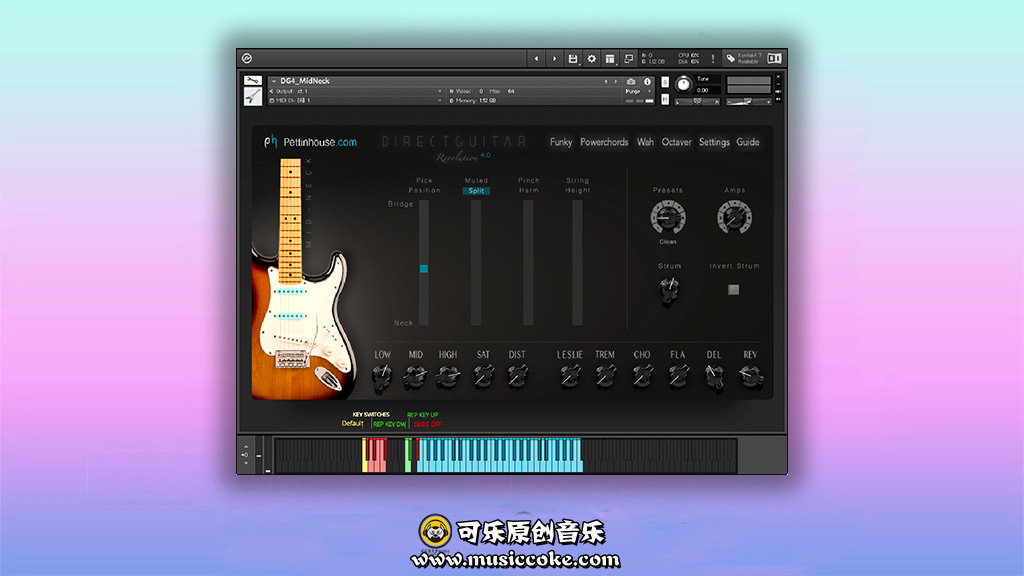The height and width of the screenshot is (576, 1024).
Task: Switch to the Octaver tab
Action: point(677,142)
